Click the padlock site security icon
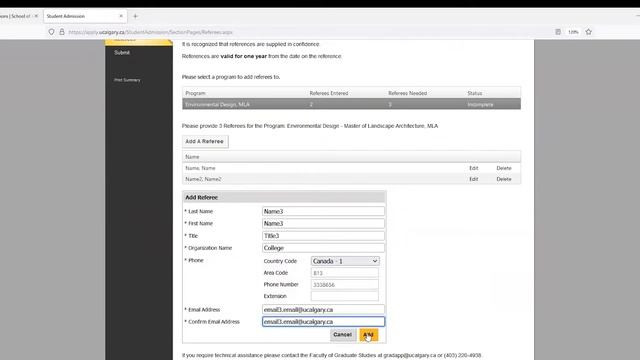The image size is (640, 360). pyautogui.click(x=62, y=32)
